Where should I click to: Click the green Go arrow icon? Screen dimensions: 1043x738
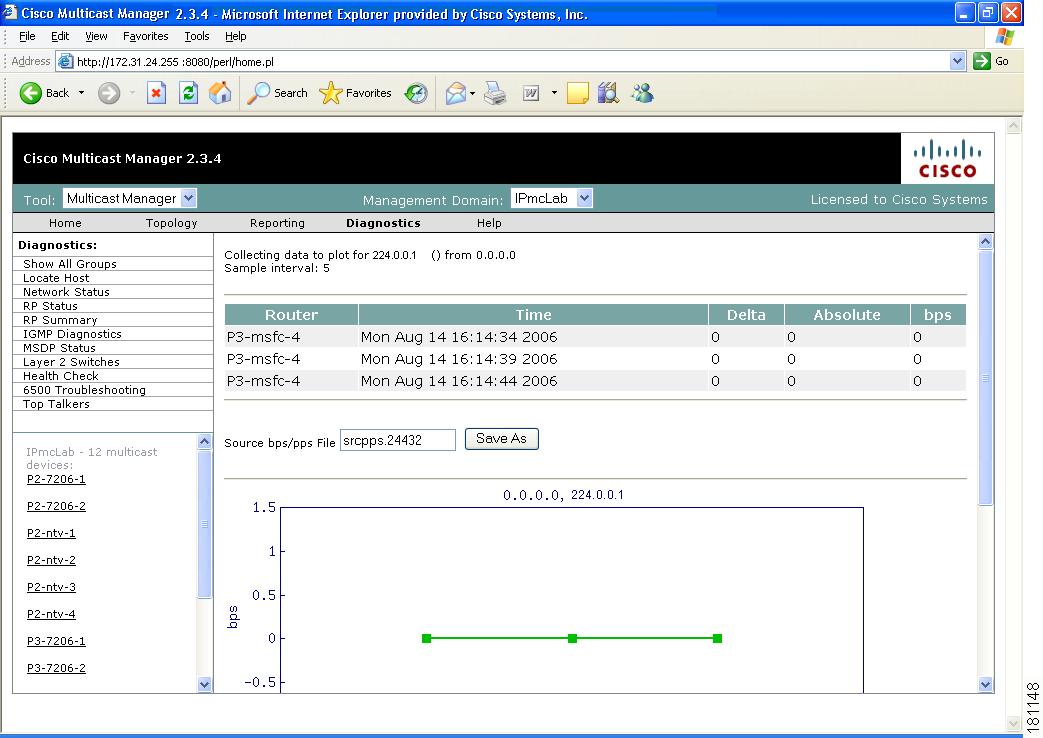coord(982,61)
